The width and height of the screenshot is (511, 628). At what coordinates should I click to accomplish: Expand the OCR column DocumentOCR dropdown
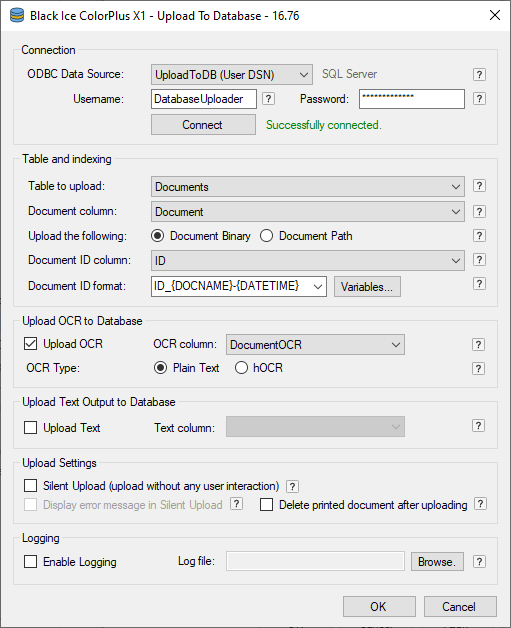(315, 344)
